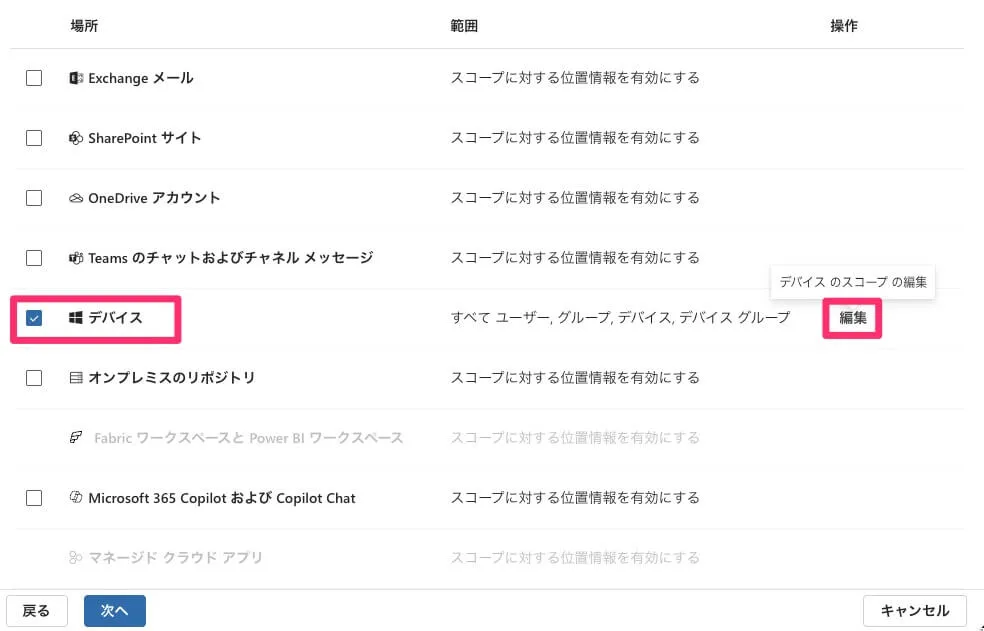Tick the Microsoft 365 Copilot checkbox
Image resolution: width=984 pixels, height=631 pixels.
[x=34, y=498]
